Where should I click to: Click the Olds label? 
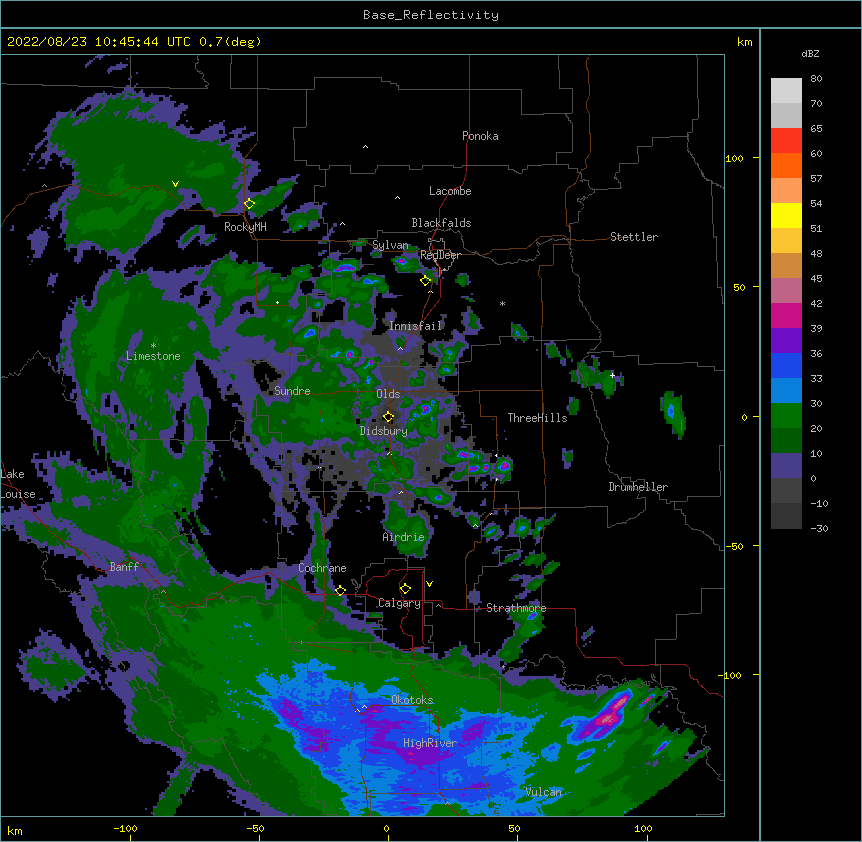coord(388,394)
